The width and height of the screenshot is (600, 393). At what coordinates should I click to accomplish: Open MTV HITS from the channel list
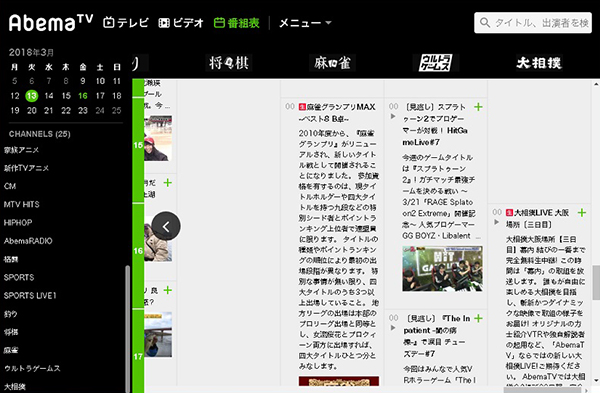(x=21, y=204)
